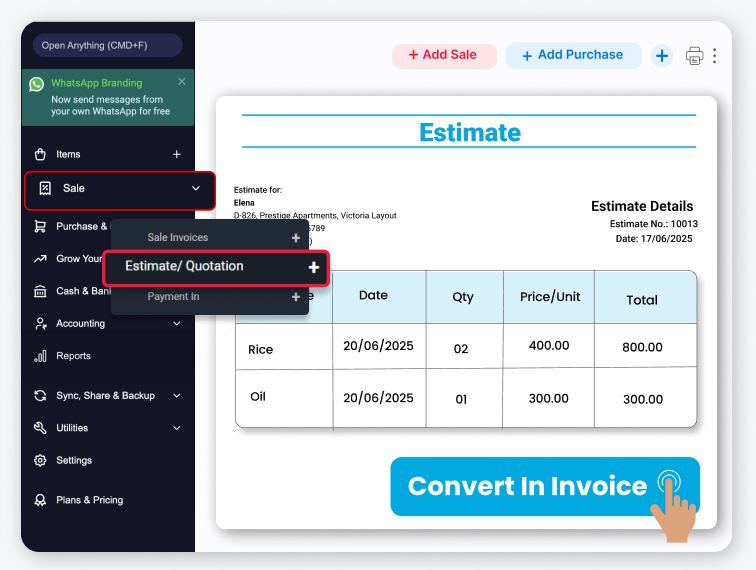Click quantity 01 in Oil row
This screenshot has width=756, height=570.
(461, 399)
